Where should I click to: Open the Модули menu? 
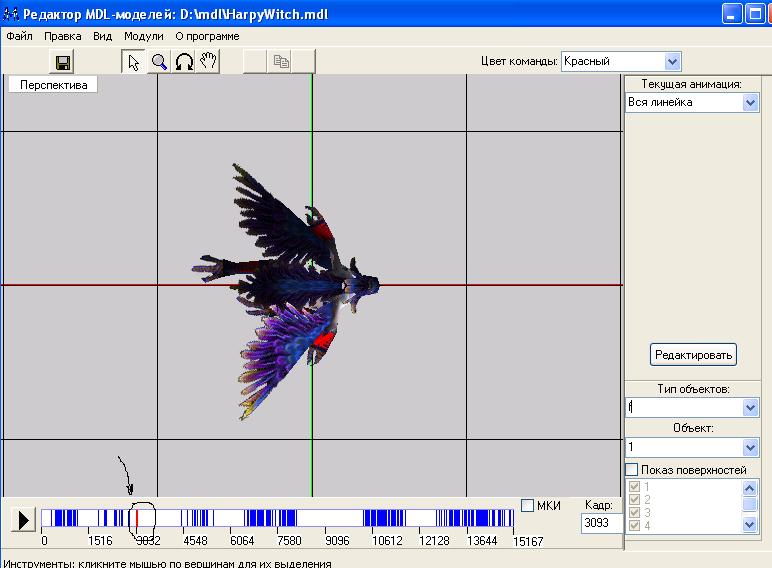[x=143, y=36]
